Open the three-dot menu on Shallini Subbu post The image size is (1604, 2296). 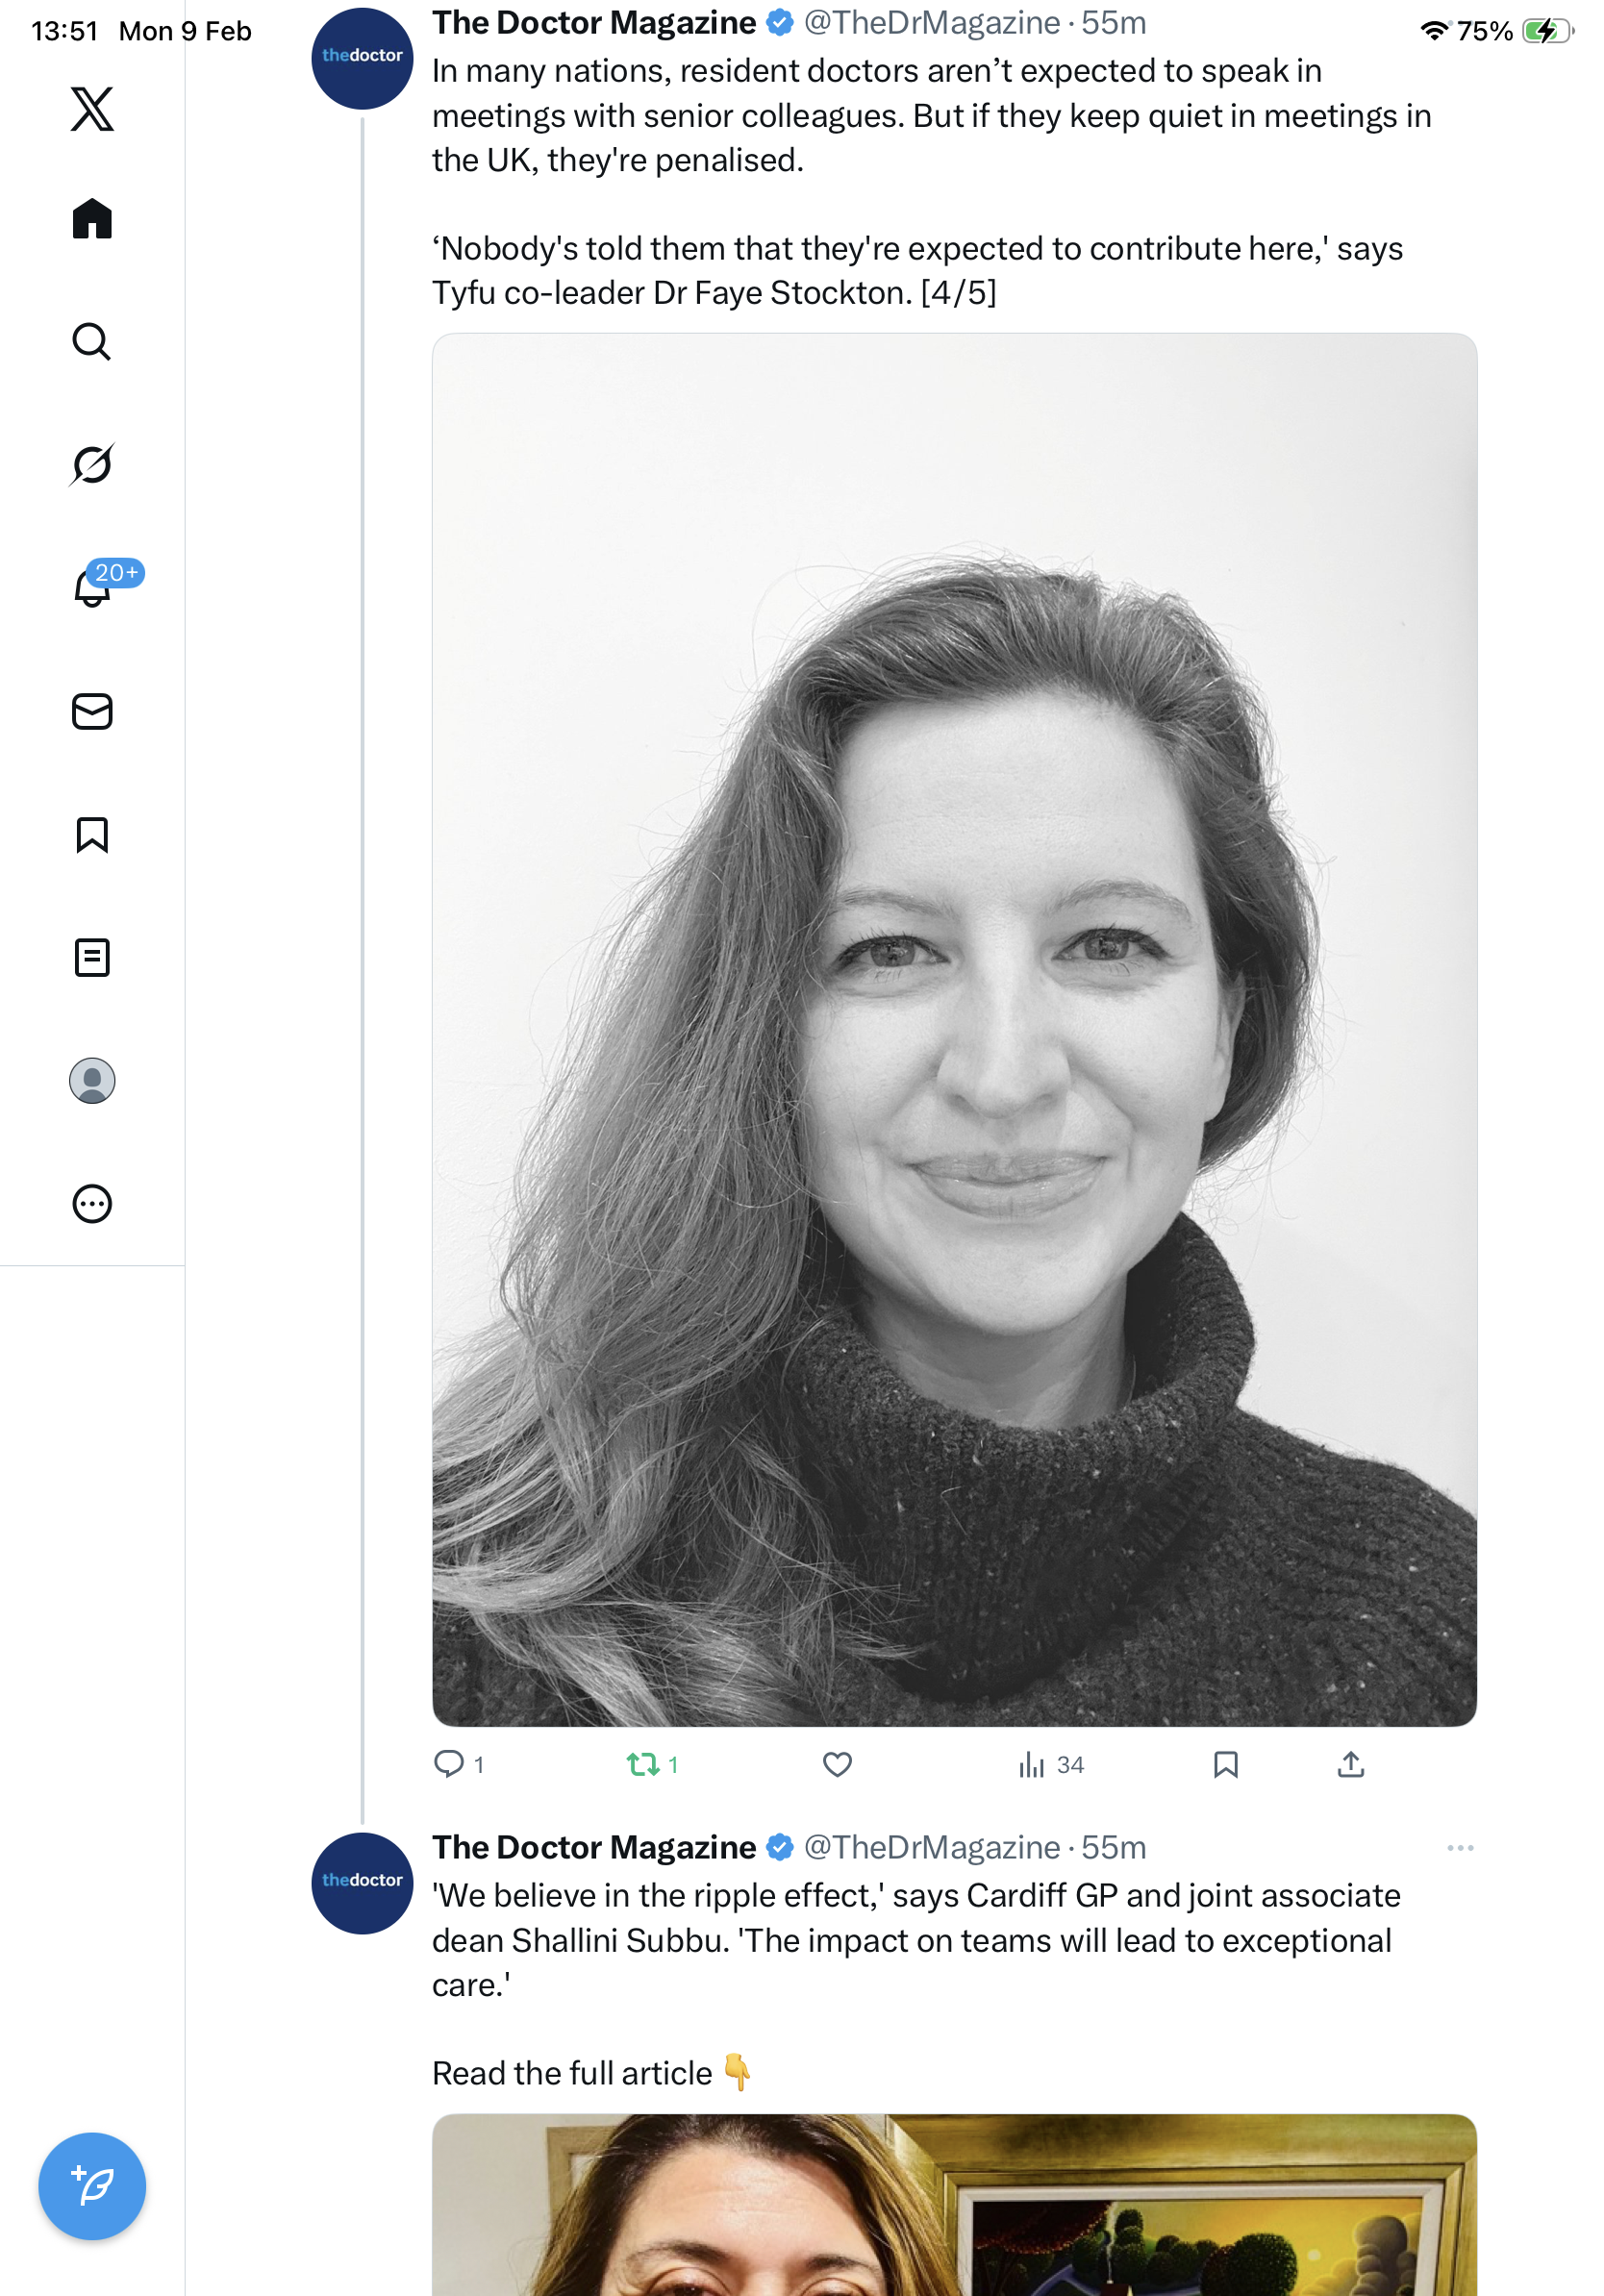click(1460, 1848)
